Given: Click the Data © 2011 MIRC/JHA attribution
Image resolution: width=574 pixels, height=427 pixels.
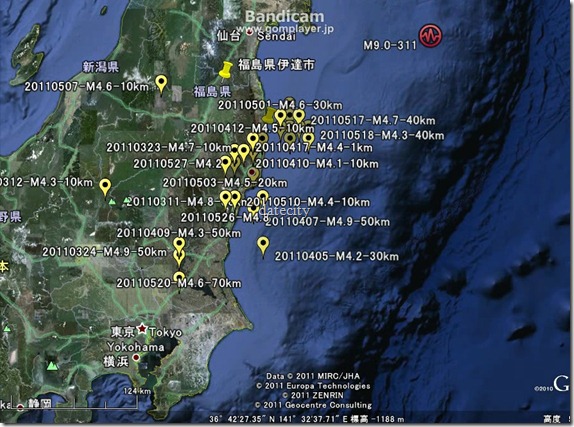Looking at the screenshot, I should (313, 376).
